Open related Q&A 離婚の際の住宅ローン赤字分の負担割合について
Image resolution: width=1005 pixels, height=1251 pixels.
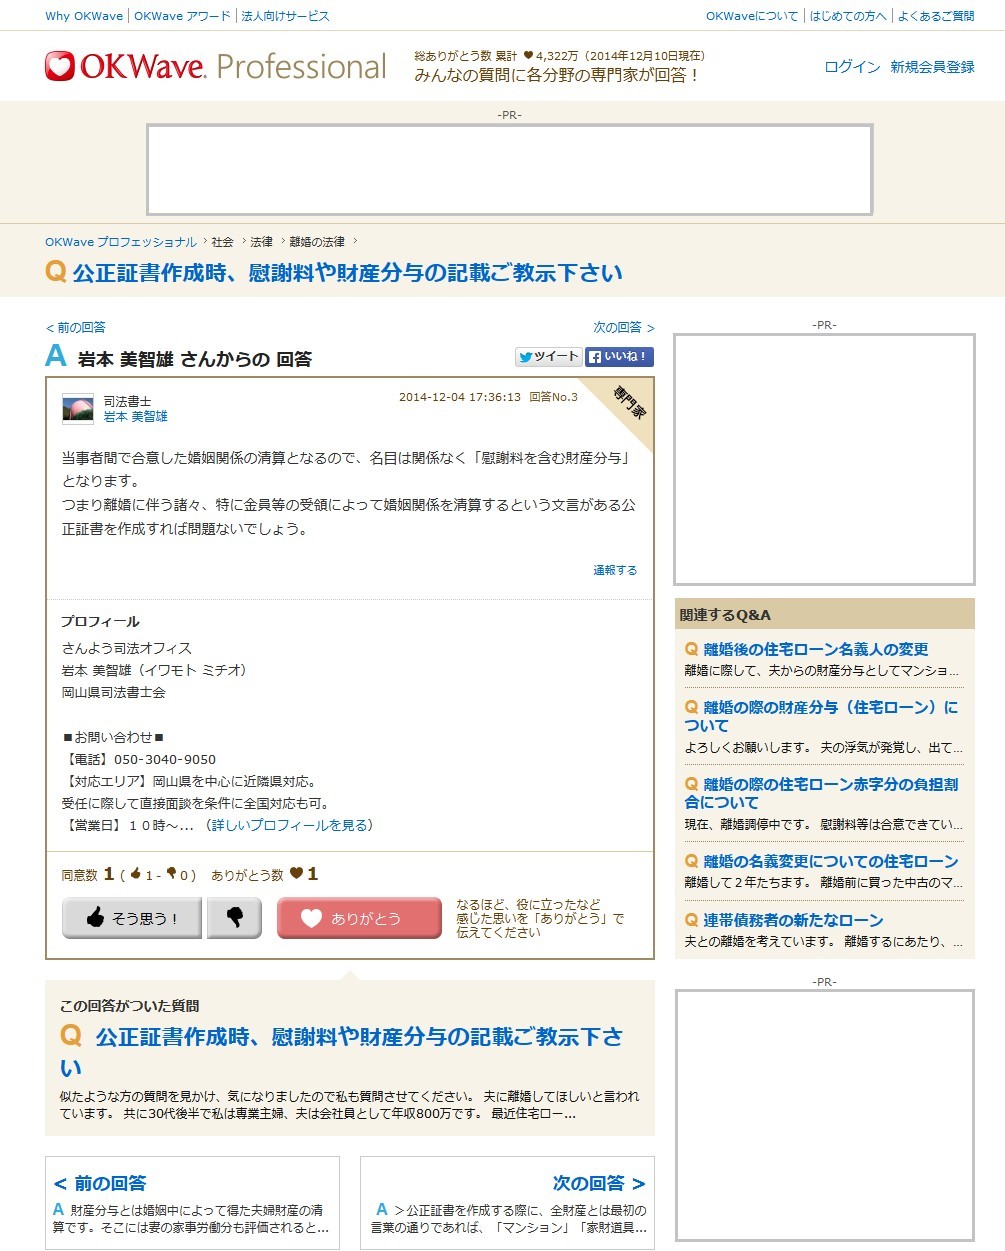pos(821,793)
